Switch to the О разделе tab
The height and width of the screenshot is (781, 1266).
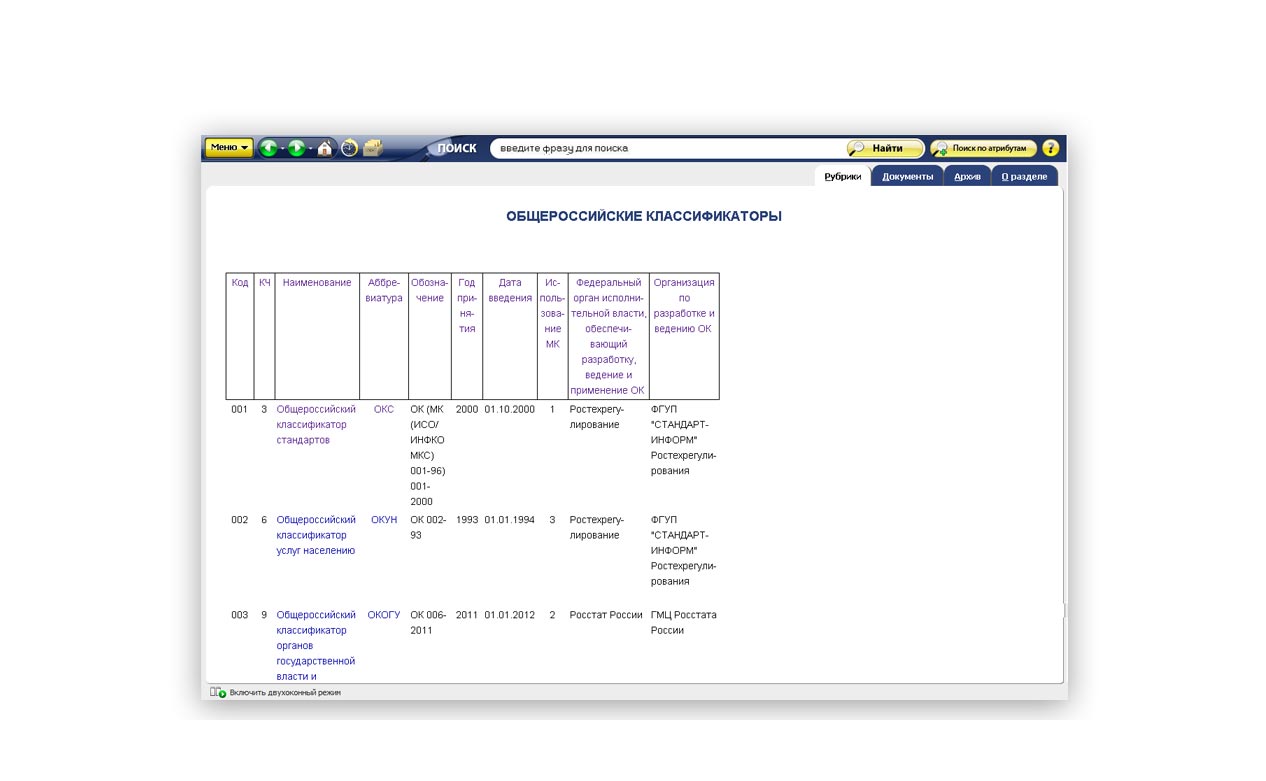click(x=1024, y=176)
